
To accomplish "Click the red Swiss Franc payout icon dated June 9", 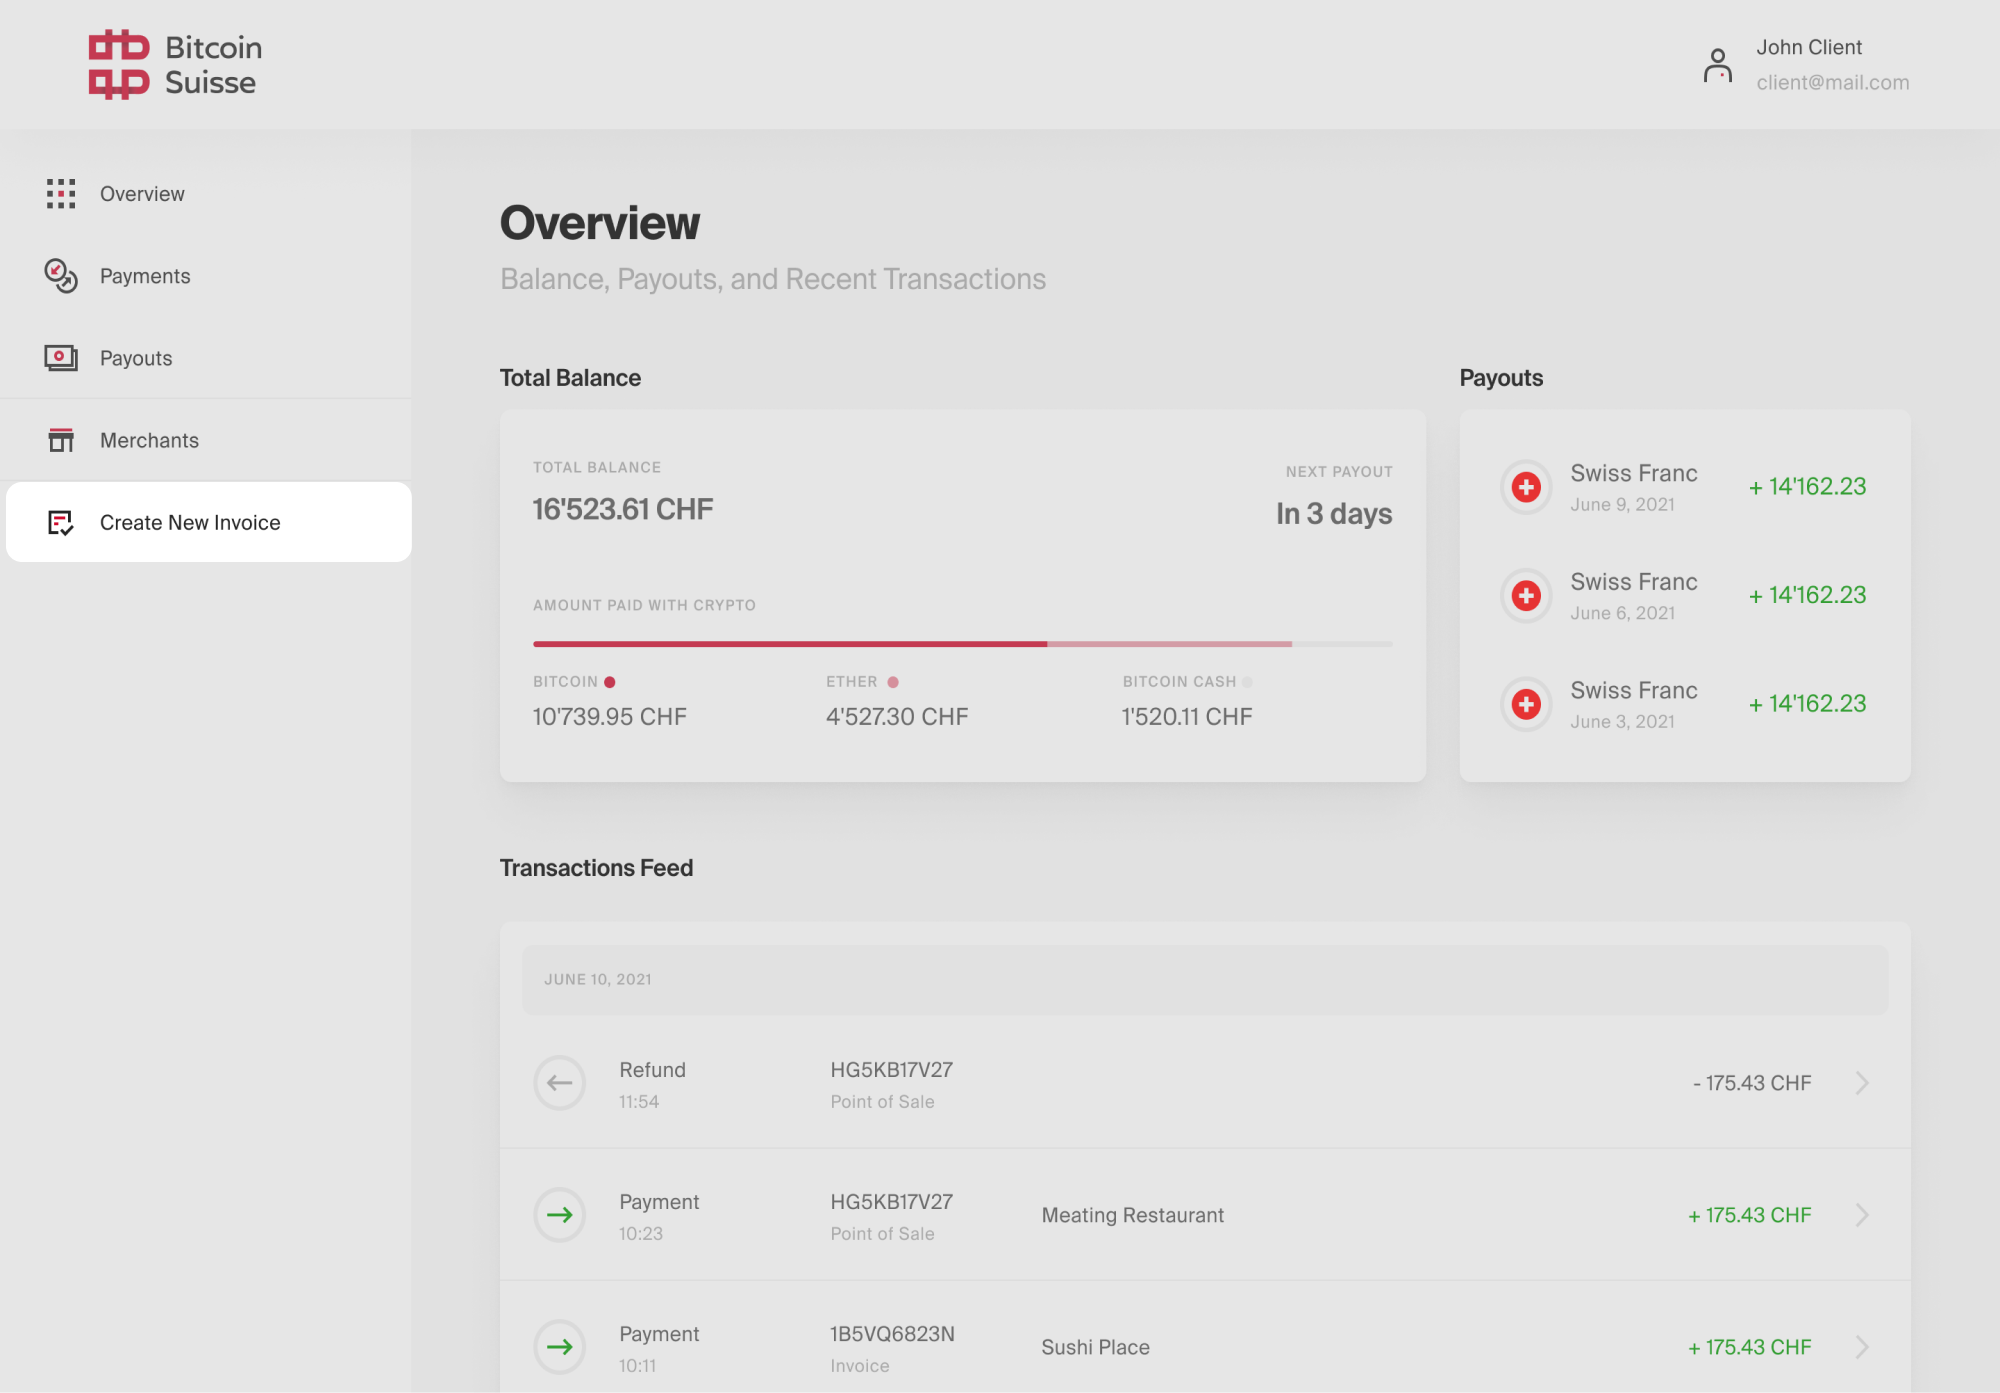I will pos(1526,487).
